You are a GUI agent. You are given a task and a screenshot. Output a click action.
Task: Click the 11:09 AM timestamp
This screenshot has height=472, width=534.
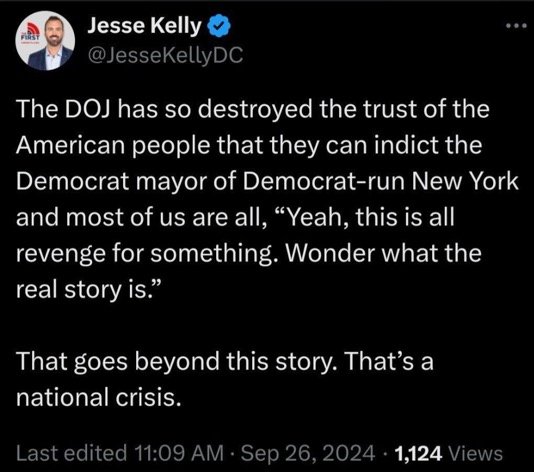(179, 453)
